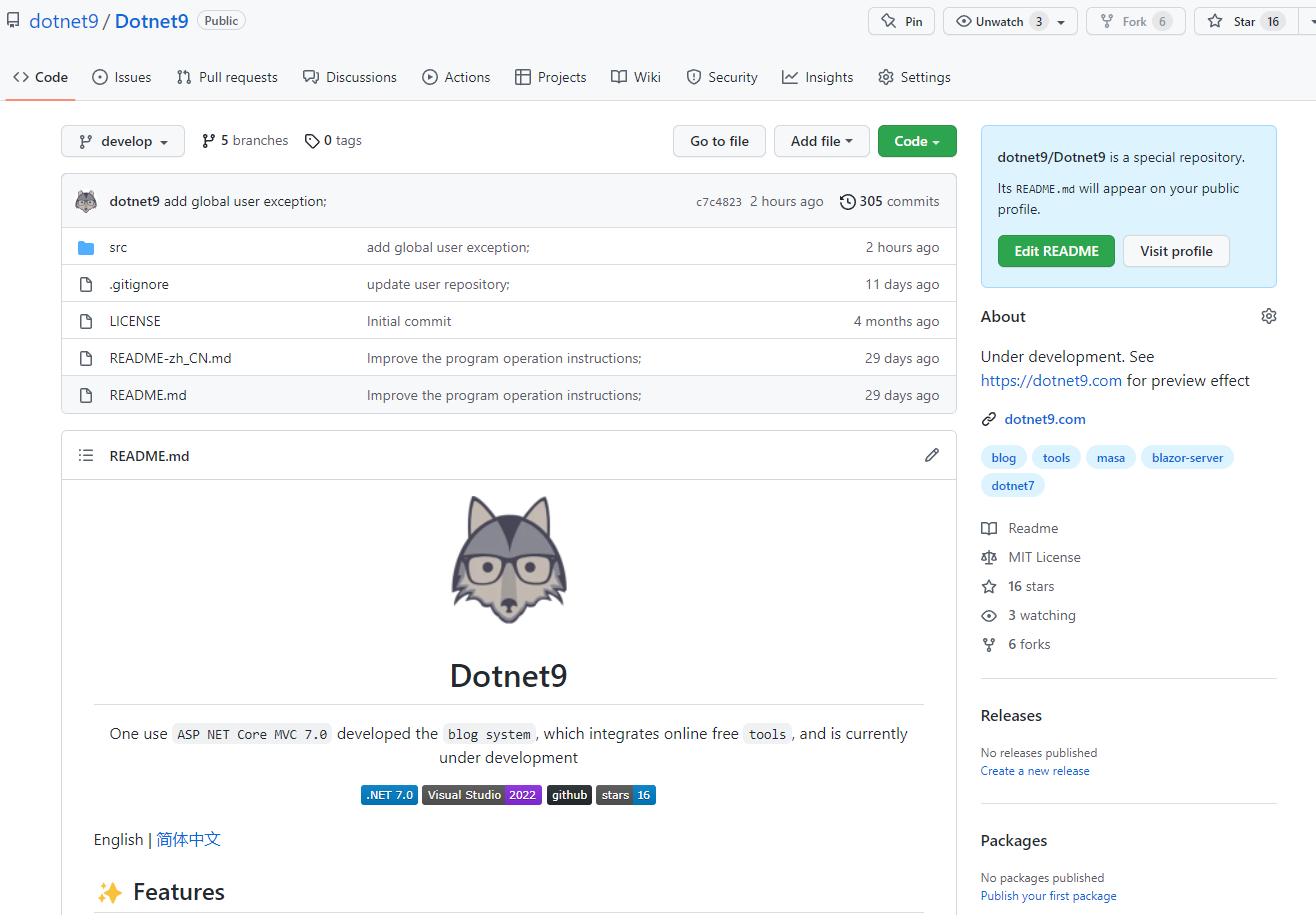Open the Security tab
Viewport: 1316px width, 915px height.
pos(722,77)
